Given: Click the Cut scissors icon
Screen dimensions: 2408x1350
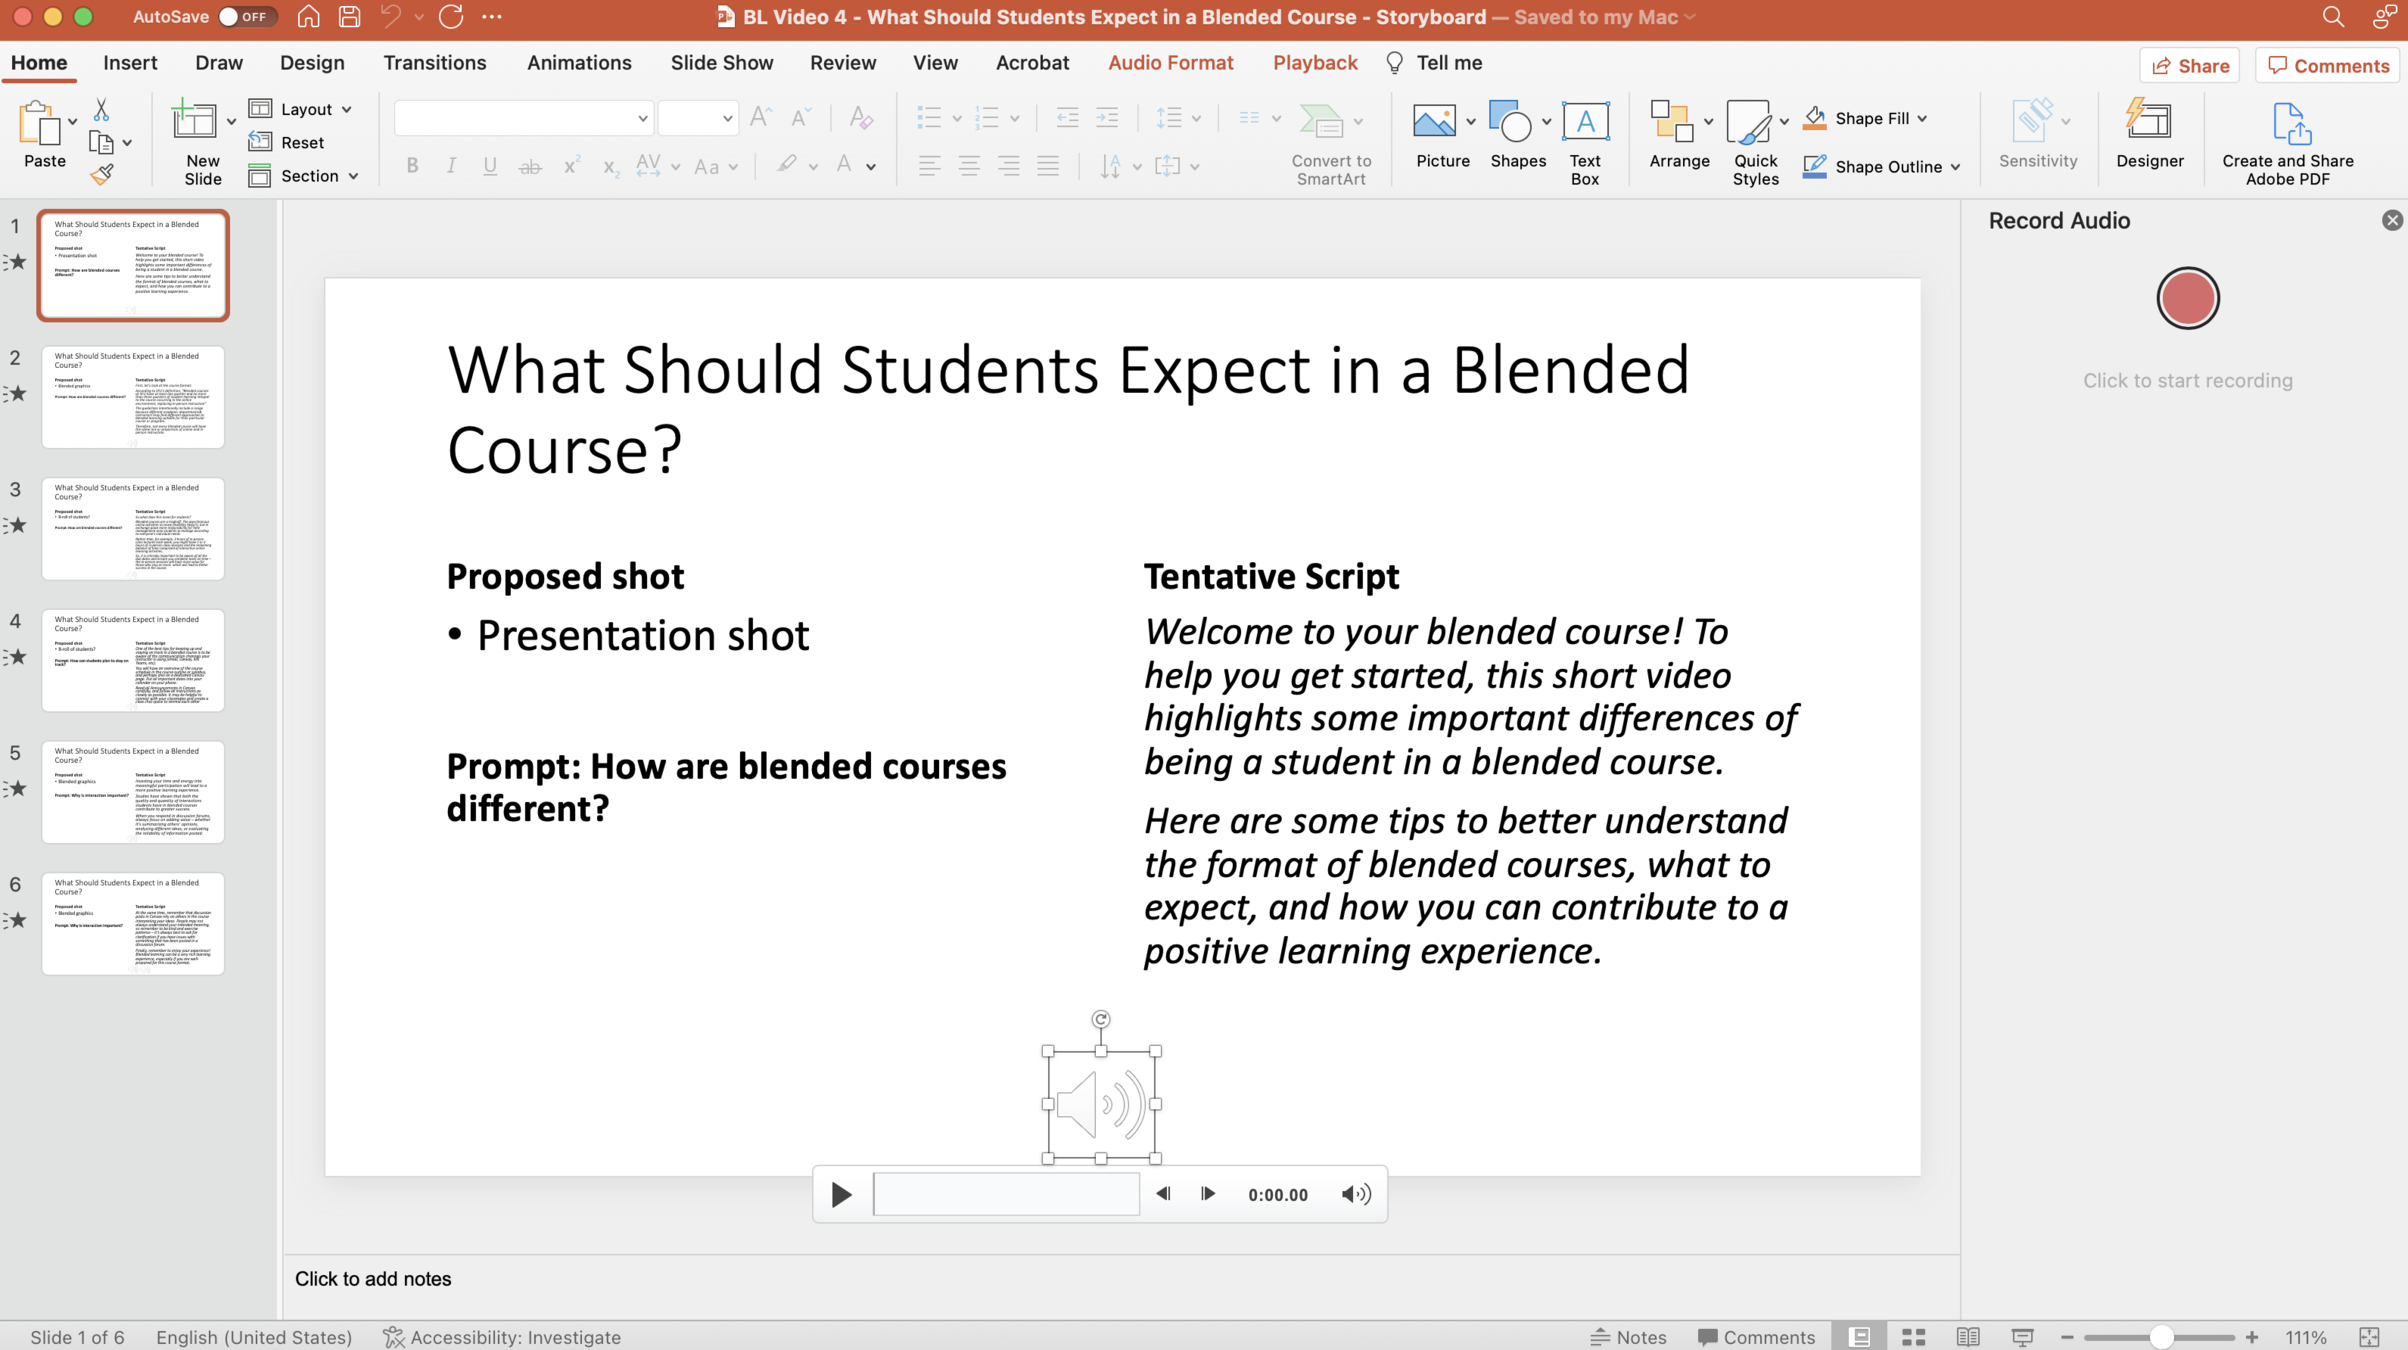Looking at the screenshot, I should tap(101, 110).
